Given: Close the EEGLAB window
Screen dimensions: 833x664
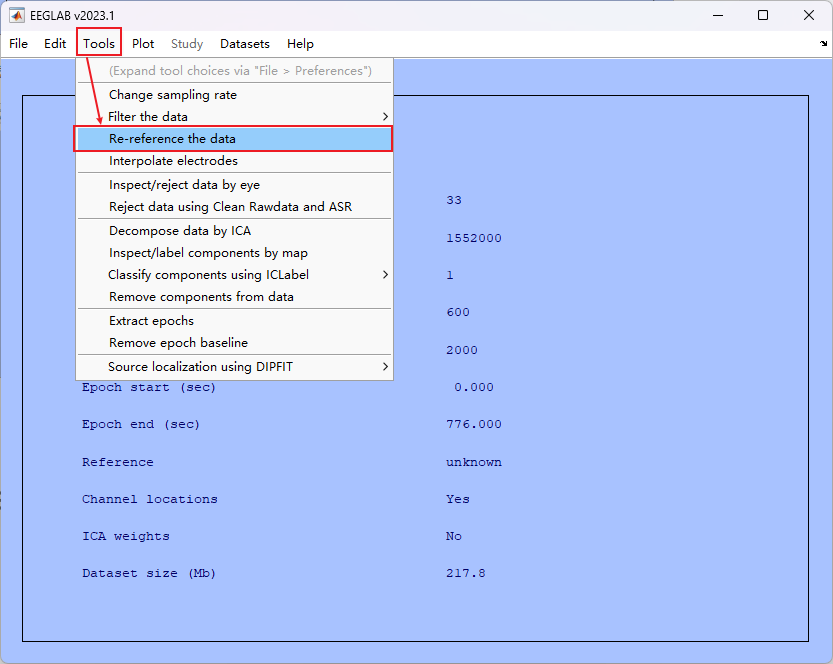Looking at the screenshot, I should (x=809, y=15).
